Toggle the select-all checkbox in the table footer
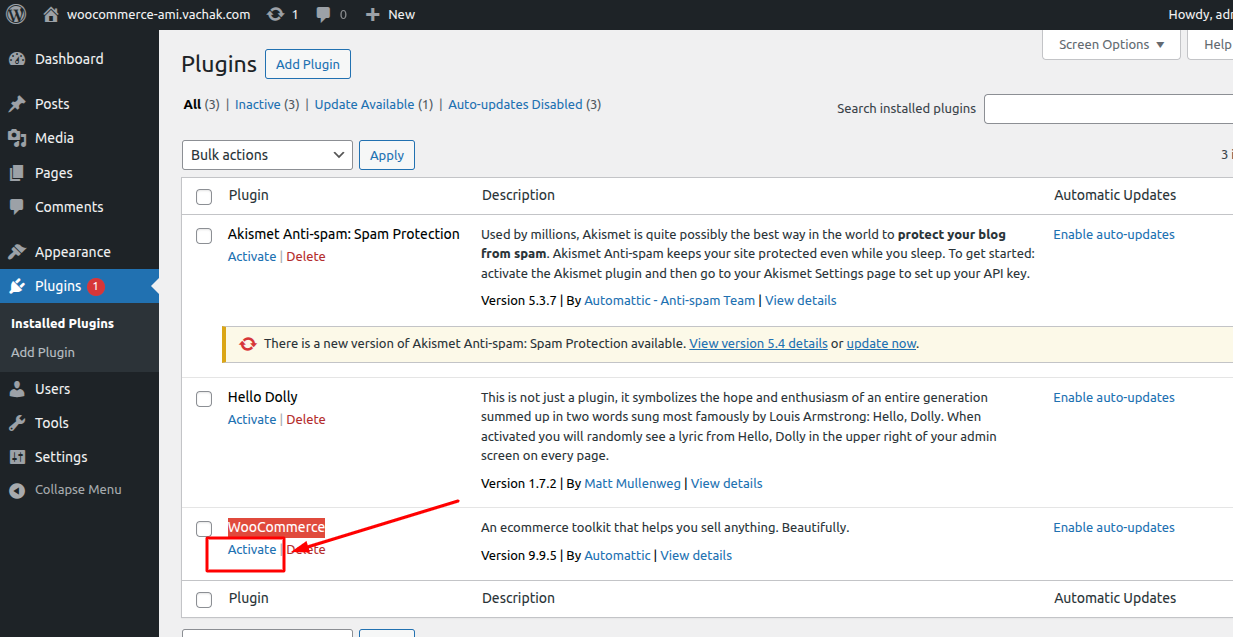The width and height of the screenshot is (1233, 637). (204, 600)
